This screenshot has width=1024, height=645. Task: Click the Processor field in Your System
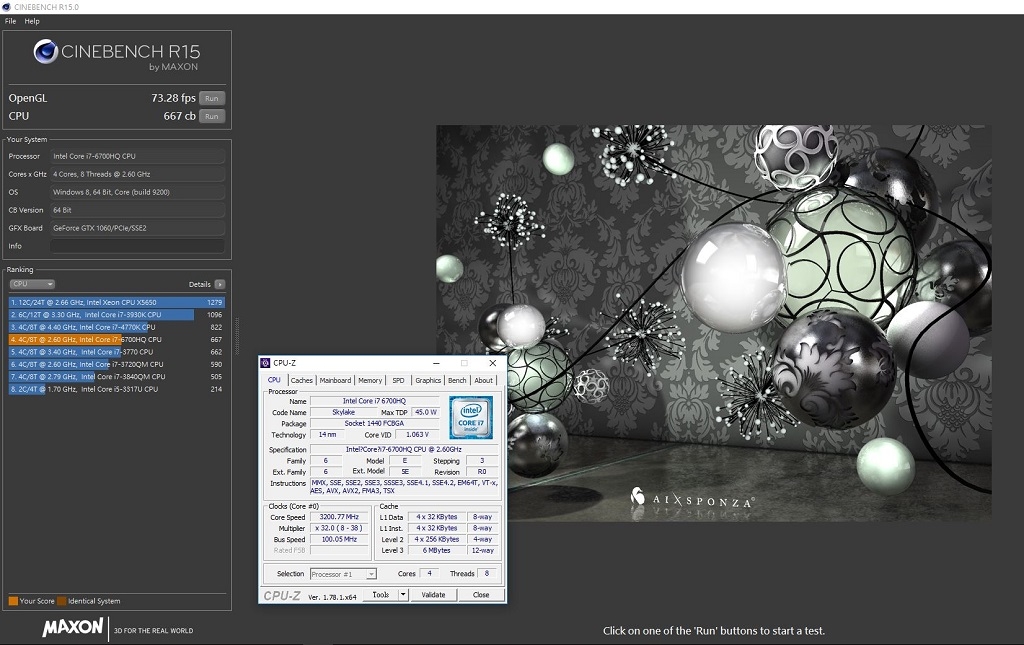pos(138,157)
